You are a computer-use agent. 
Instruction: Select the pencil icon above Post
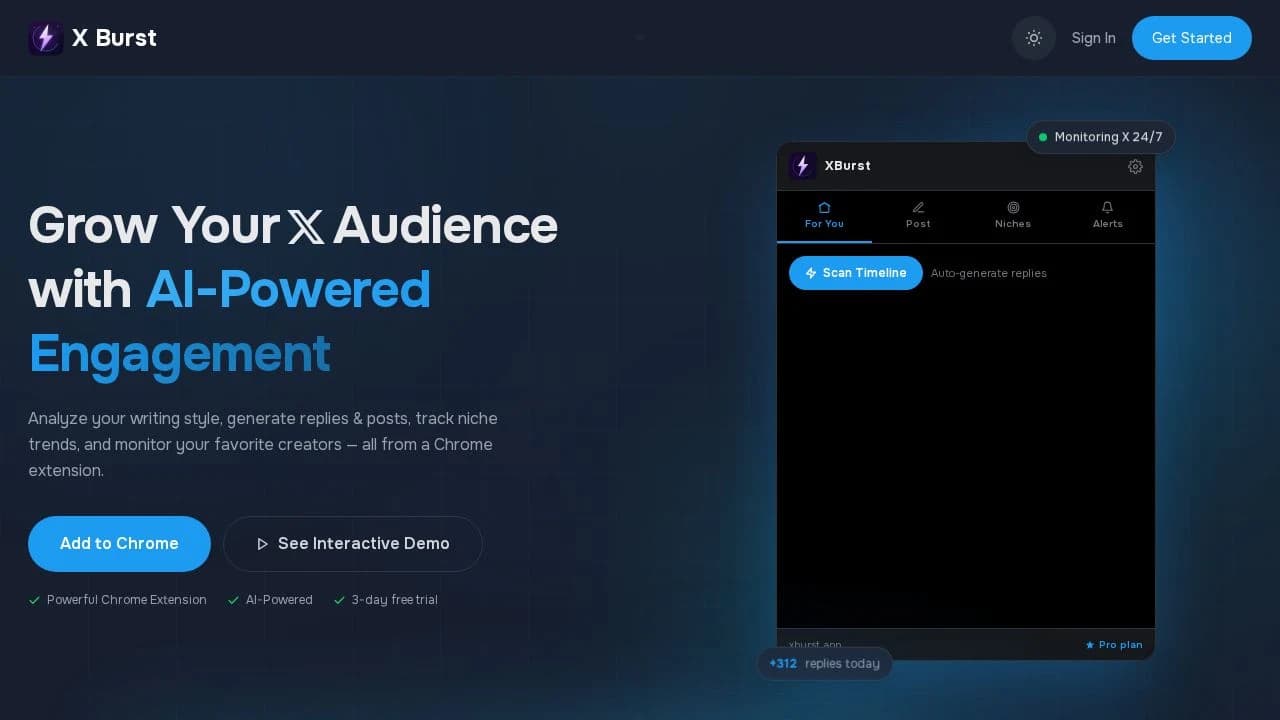click(x=917, y=207)
